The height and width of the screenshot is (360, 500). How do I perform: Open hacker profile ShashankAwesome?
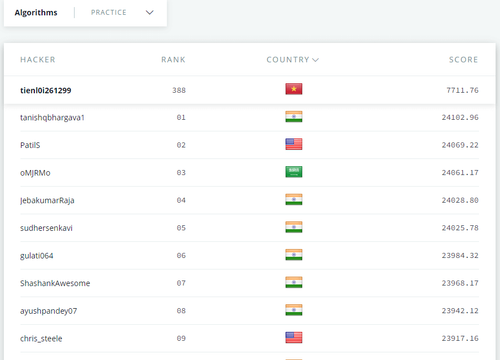point(55,283)
